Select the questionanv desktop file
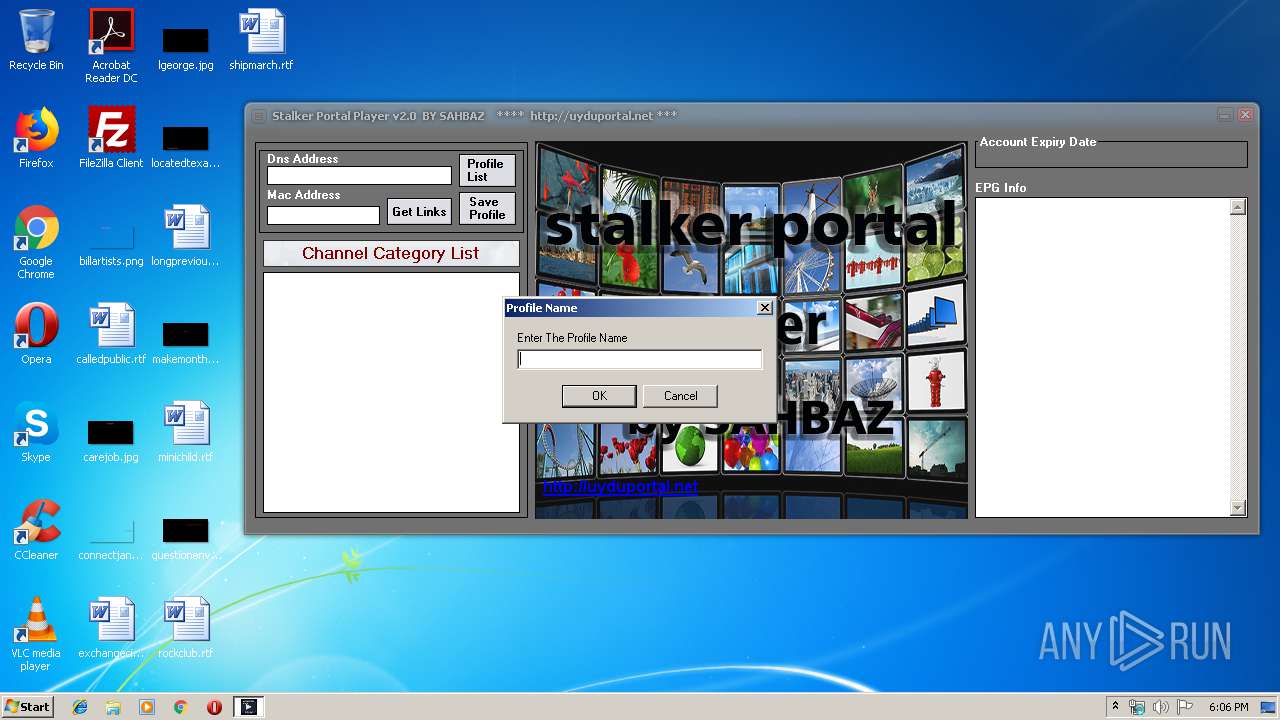The width and height of the screenshot is (1280, 720). pyautogui.click(x=186, y=536)
